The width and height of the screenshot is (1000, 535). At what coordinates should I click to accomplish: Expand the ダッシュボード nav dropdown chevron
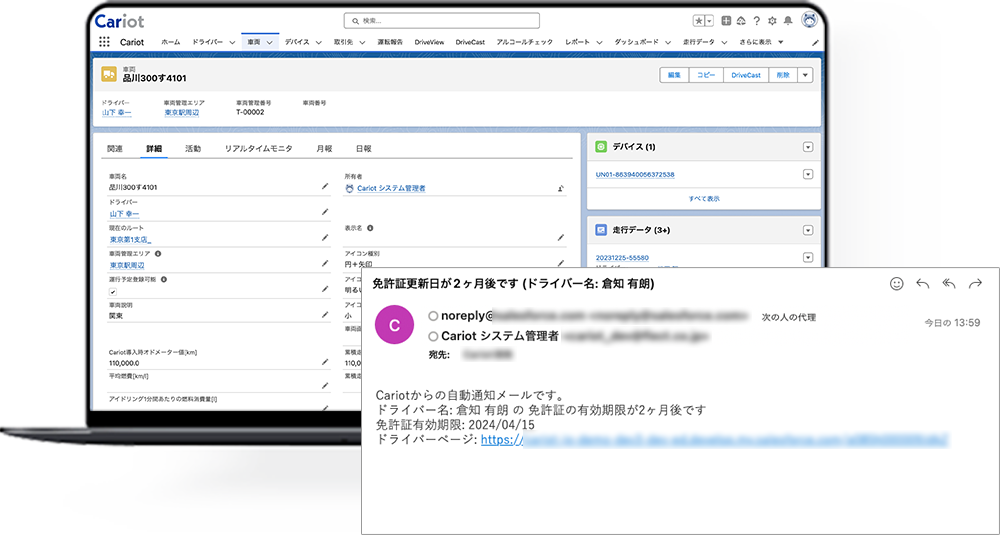coord(668,43)
